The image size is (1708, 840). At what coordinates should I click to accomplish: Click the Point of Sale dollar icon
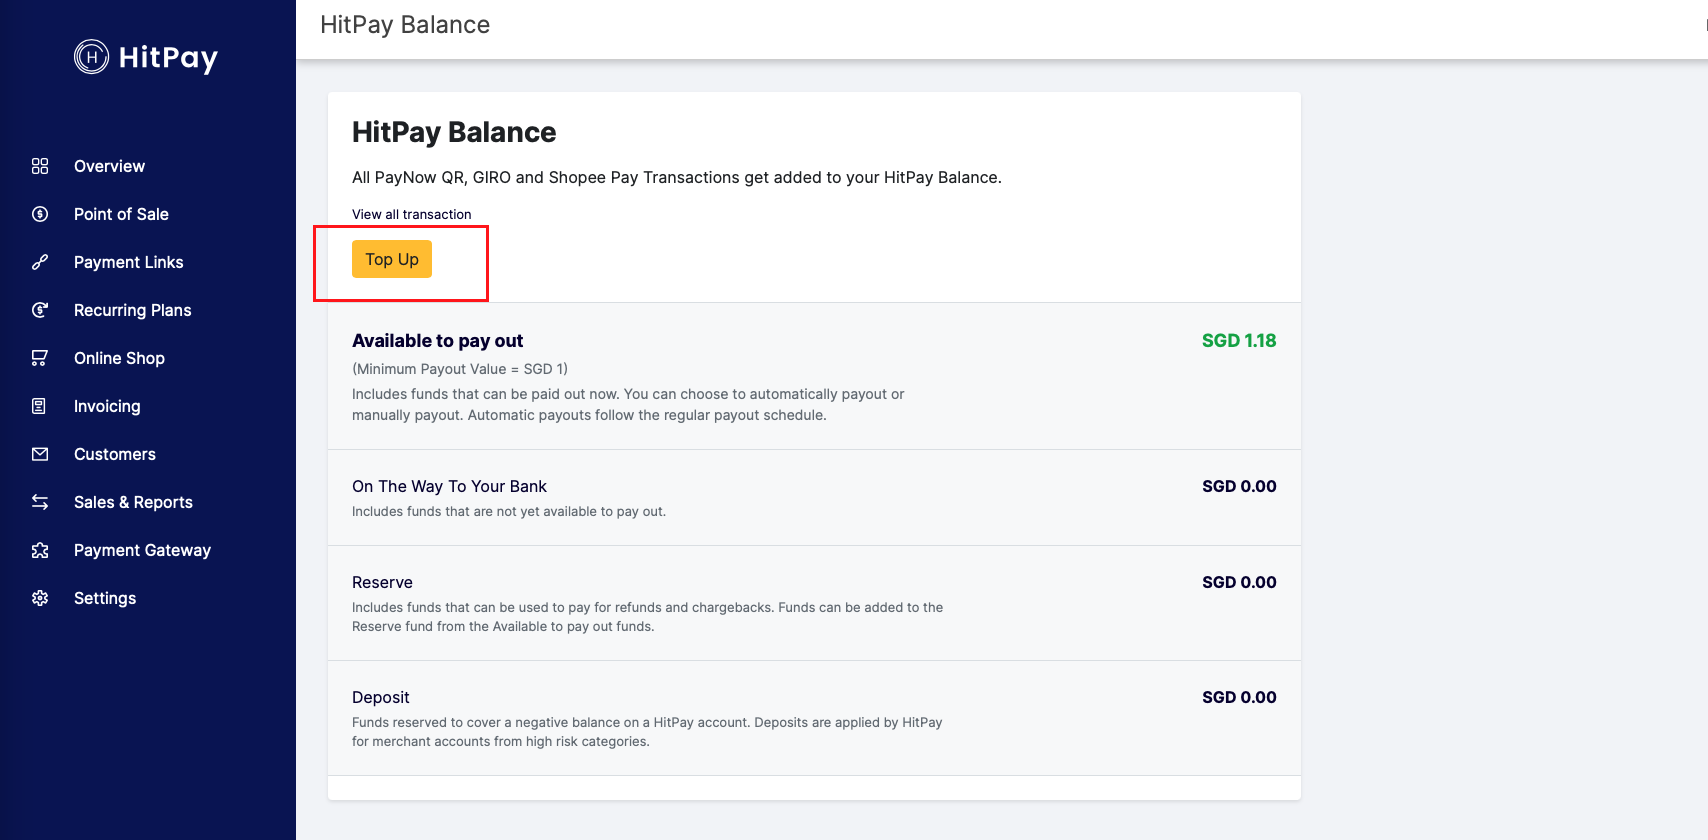tap(40, 214)
